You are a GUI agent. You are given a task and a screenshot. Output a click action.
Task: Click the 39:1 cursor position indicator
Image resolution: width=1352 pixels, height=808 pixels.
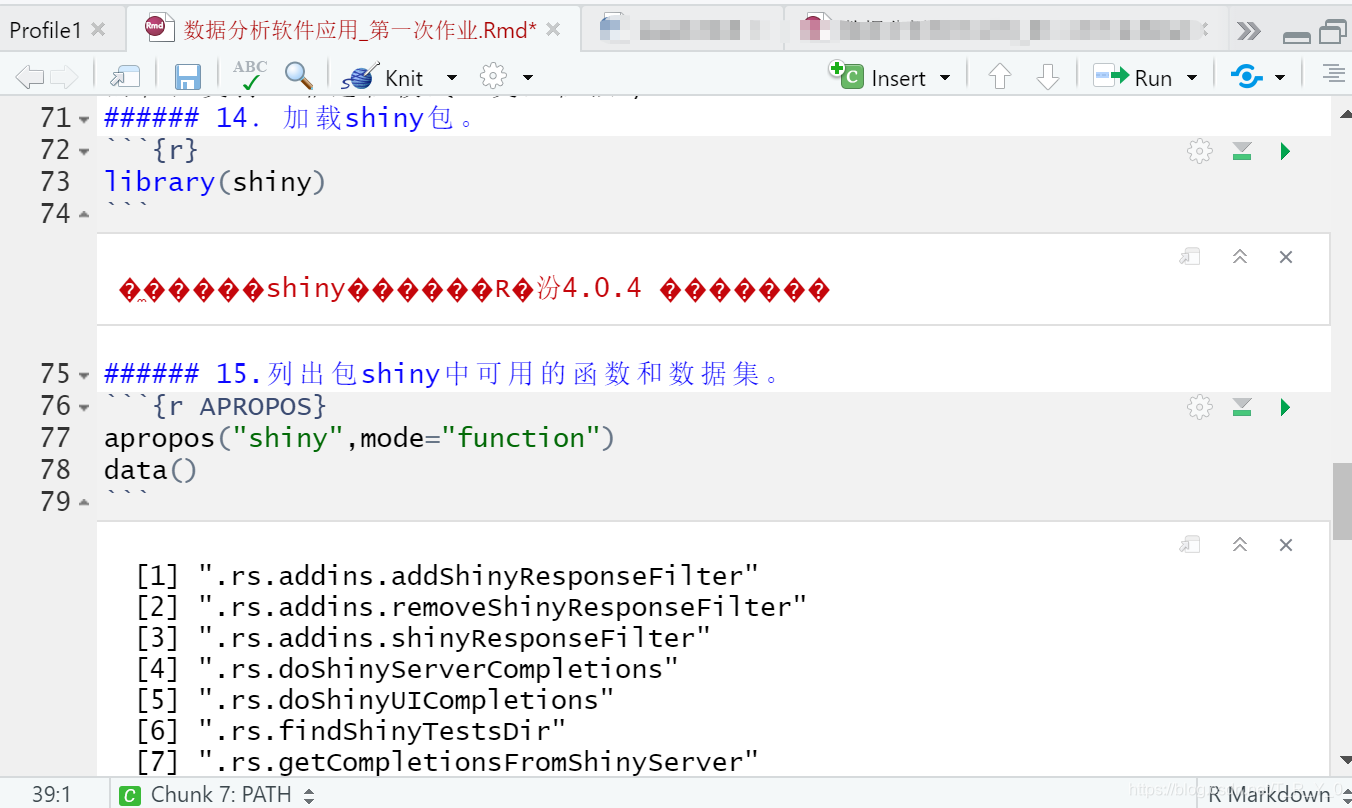pos(51,795)
